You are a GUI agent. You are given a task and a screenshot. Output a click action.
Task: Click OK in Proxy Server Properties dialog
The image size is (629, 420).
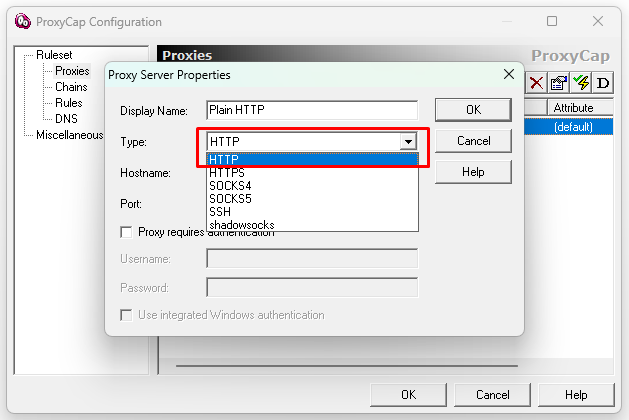(x=473, y=110)
